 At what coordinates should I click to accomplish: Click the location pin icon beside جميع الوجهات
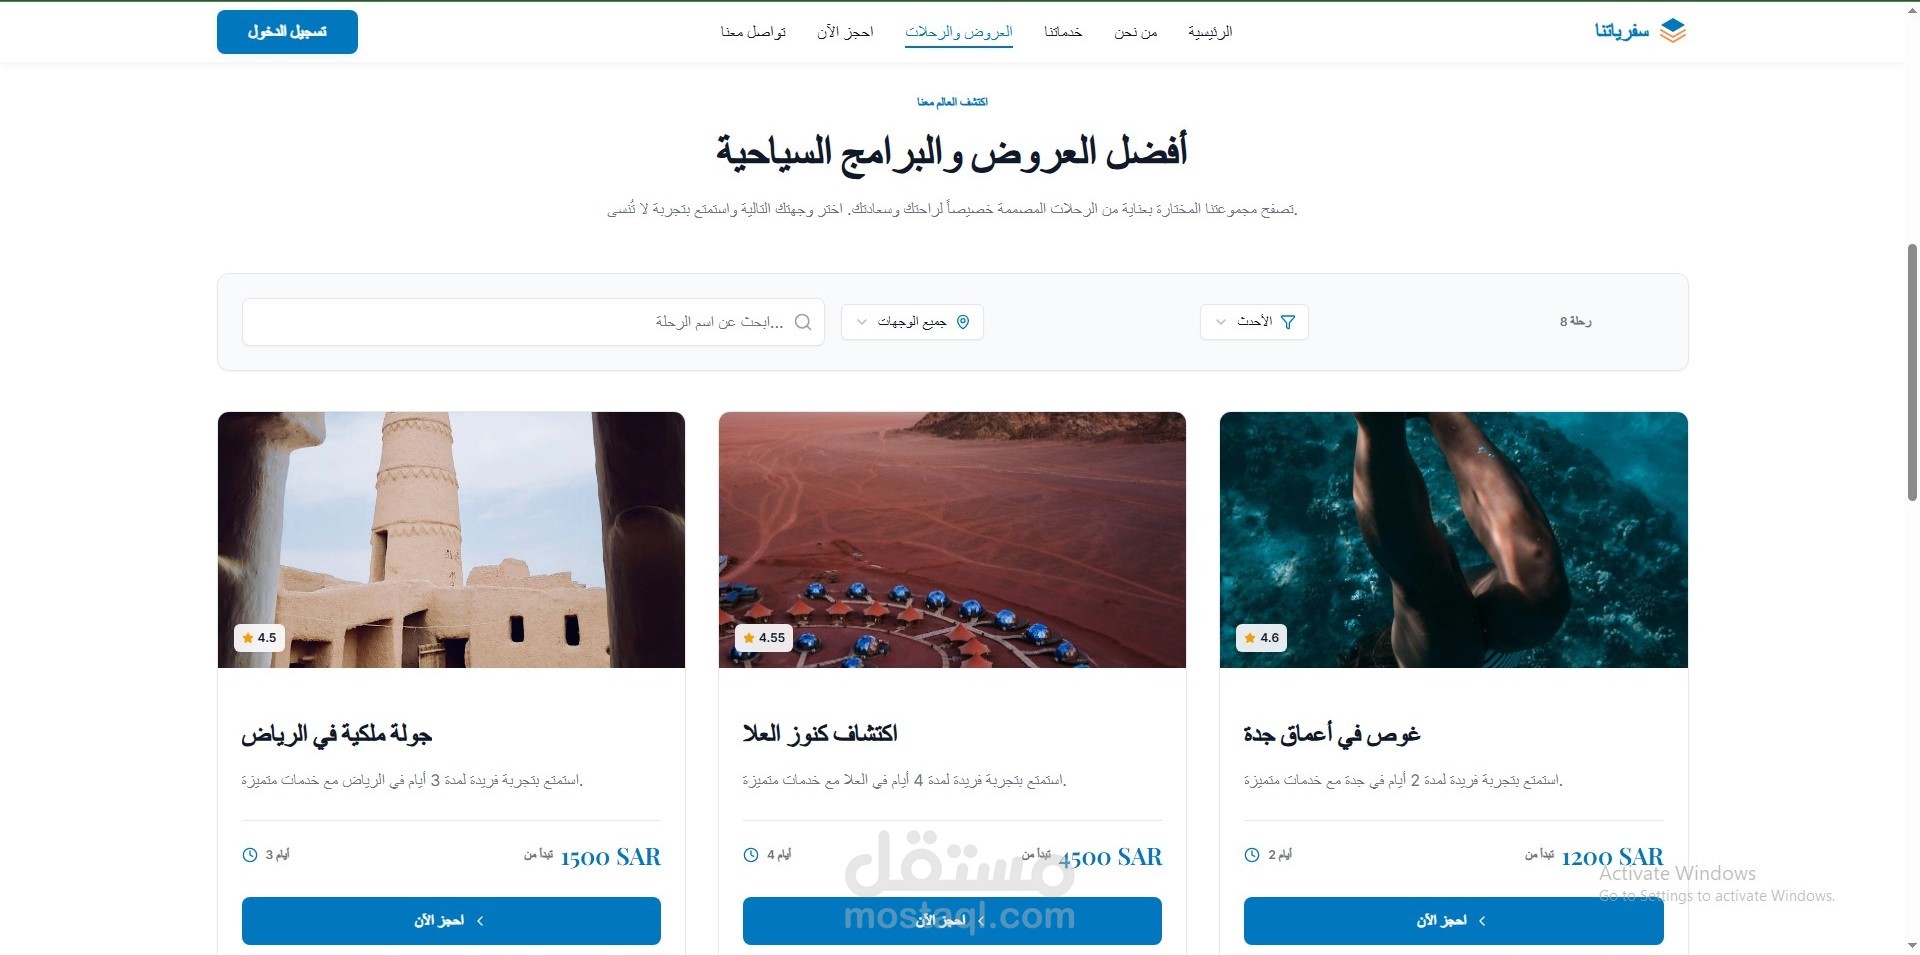[963, 322]
